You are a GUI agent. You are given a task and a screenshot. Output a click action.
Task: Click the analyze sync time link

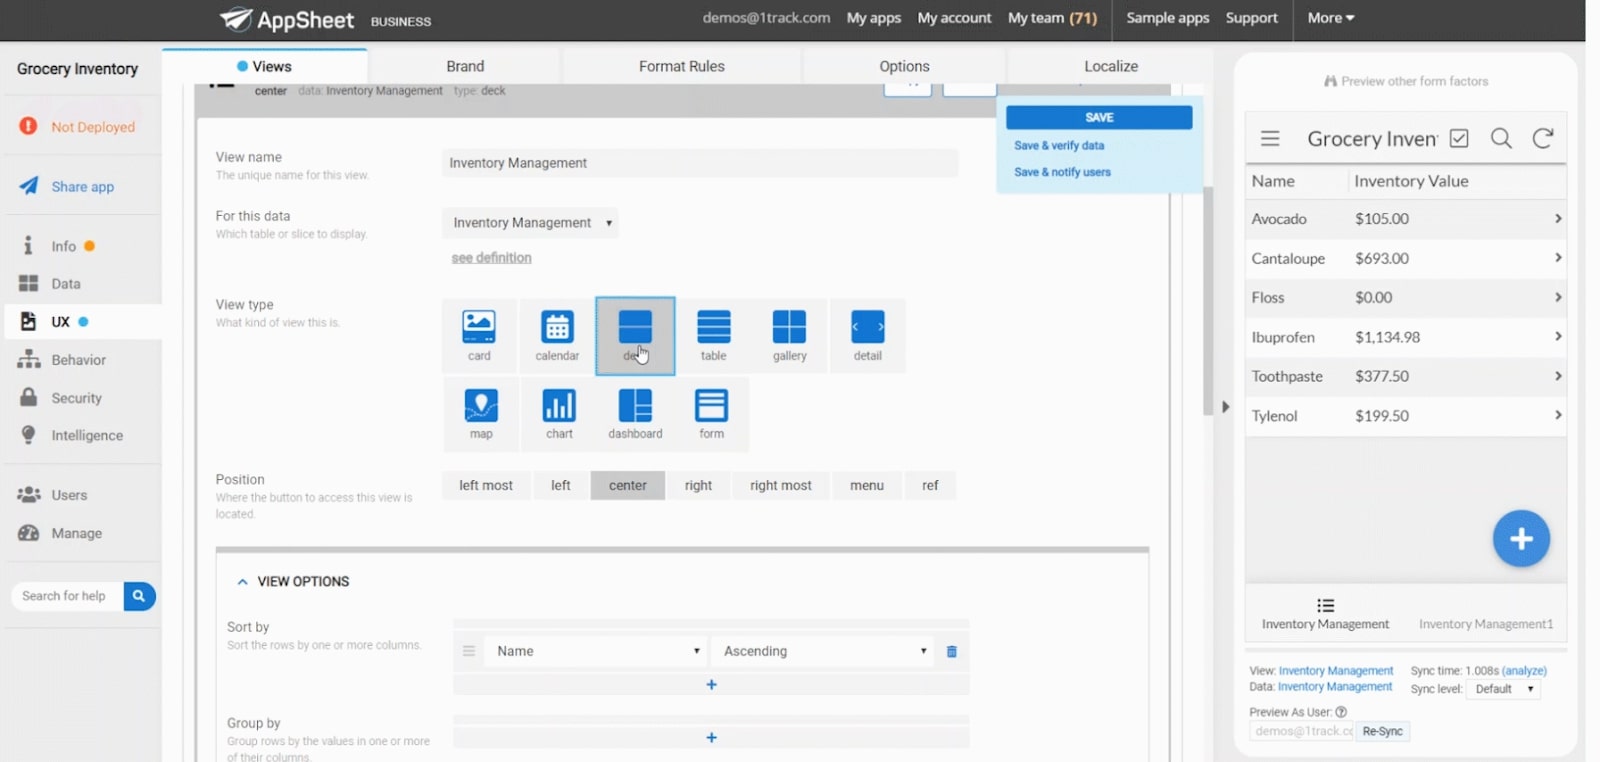(x=1524, y=671)
